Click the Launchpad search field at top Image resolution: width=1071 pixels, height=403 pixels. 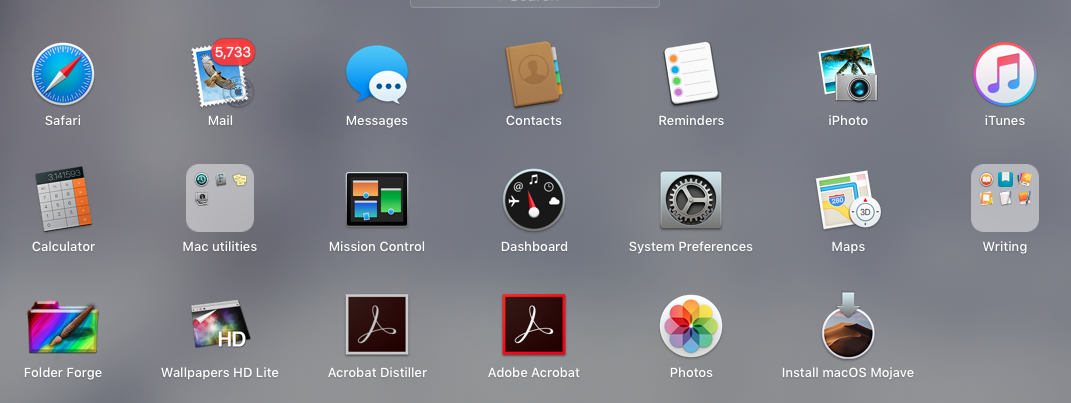coord(535,2)
